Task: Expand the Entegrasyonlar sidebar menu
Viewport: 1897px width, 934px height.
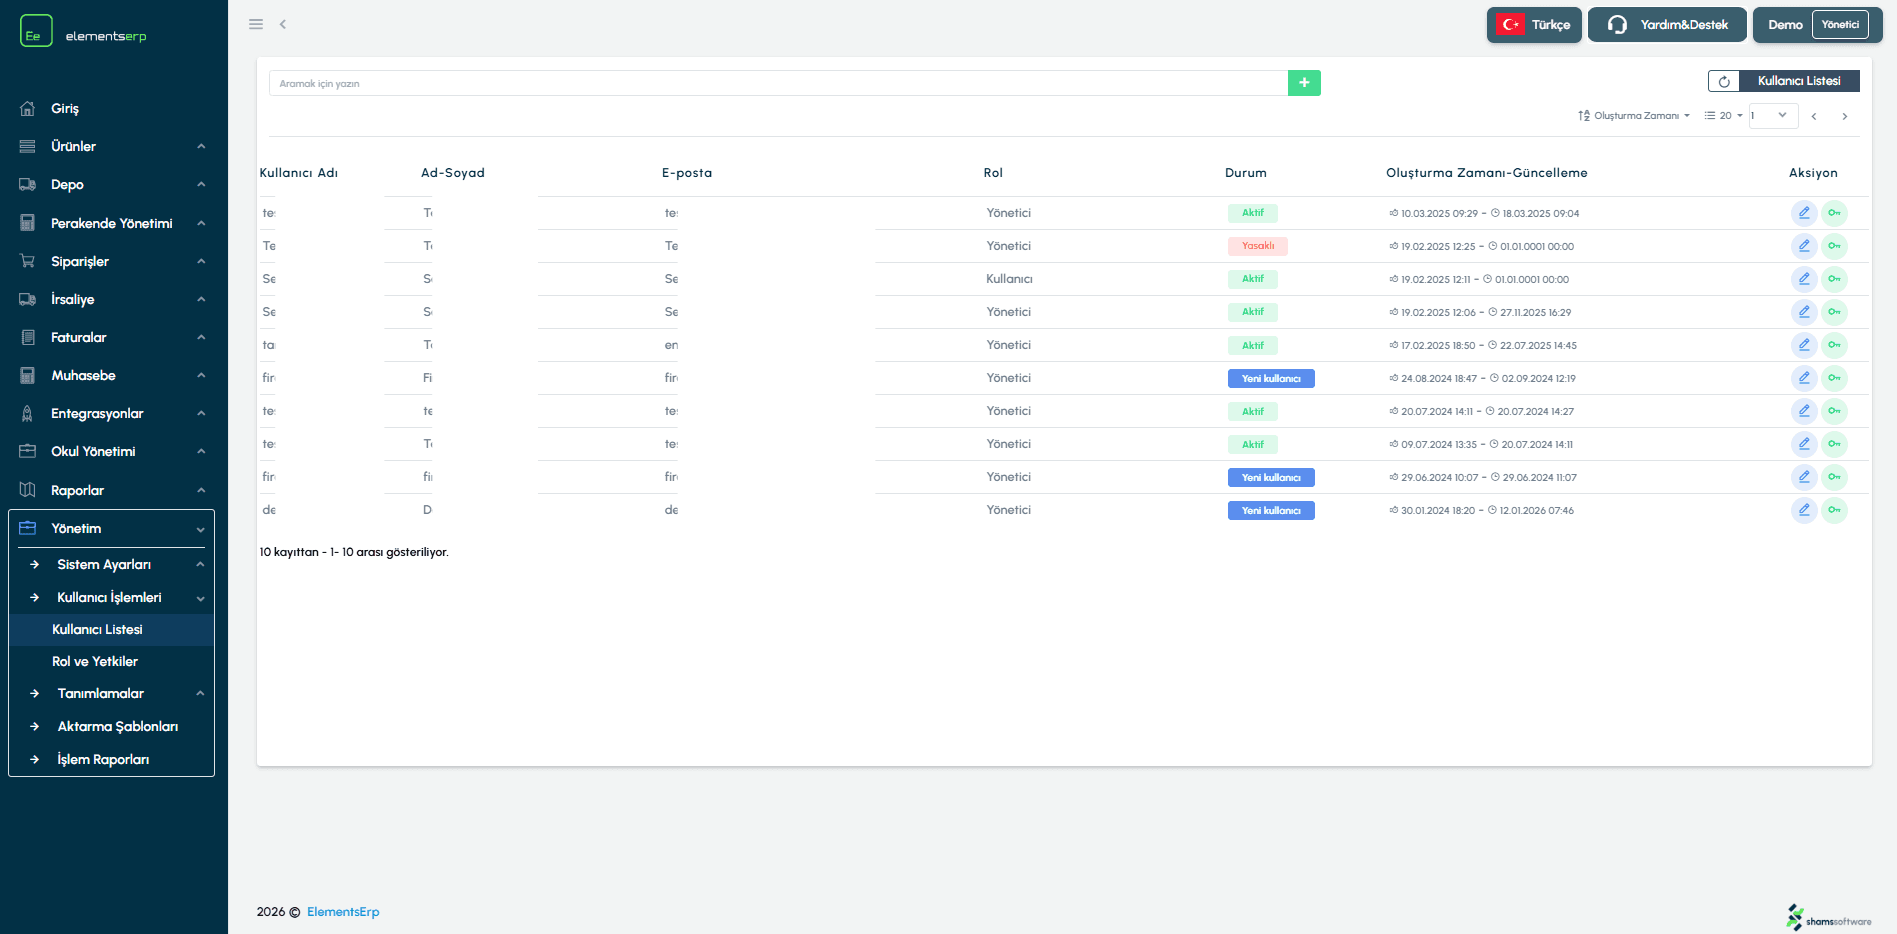Action: coord(113,413)
